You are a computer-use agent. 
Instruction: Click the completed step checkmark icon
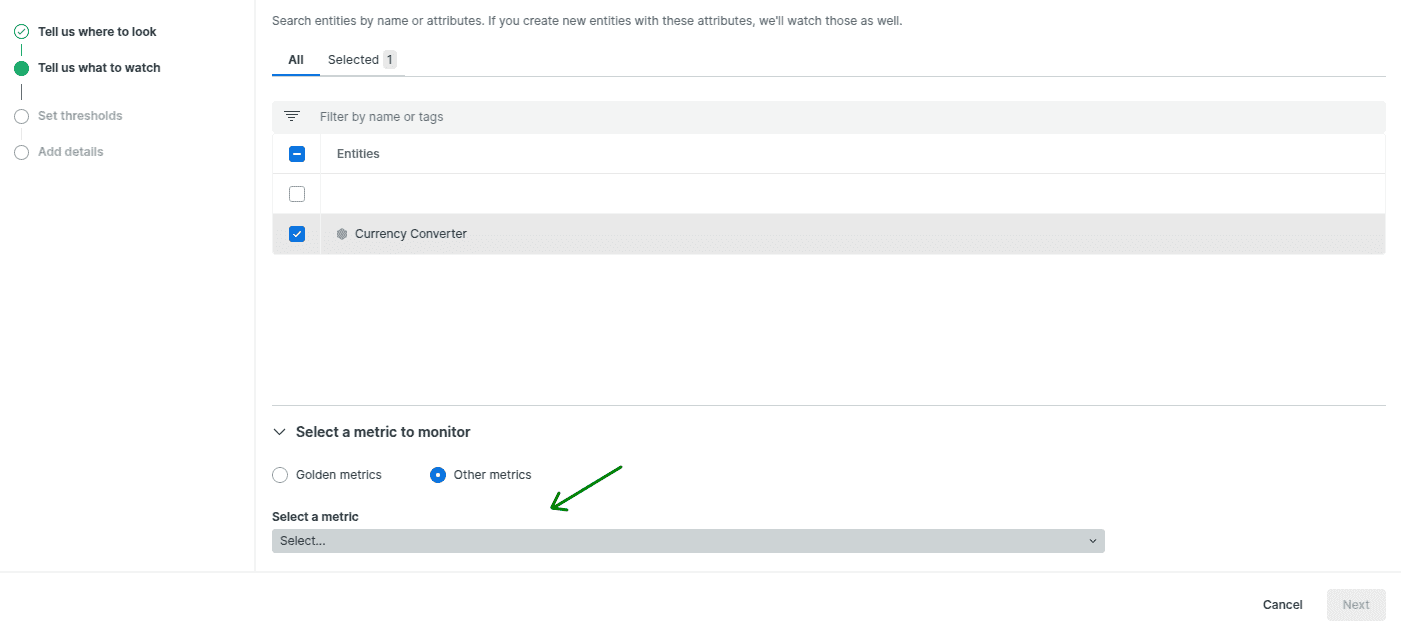point(21,32)
